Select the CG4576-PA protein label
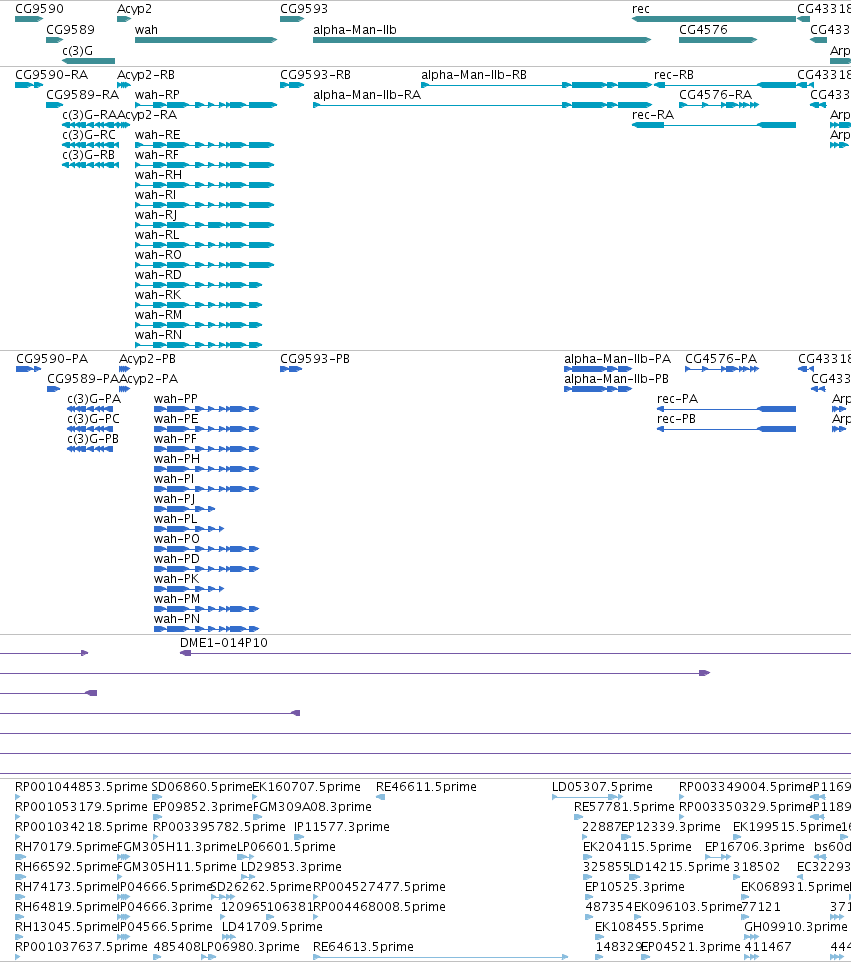The height and width of the screenshot is (962, 851). point(721,359)
